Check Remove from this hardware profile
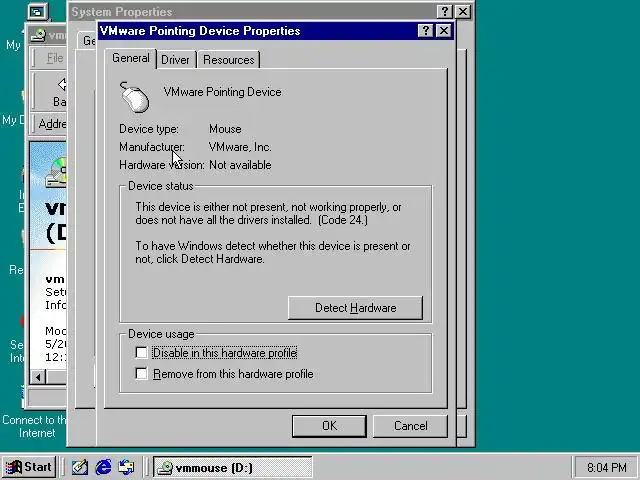Image resolution: width=640 pixels, height=480 pixels. point(141,373)
